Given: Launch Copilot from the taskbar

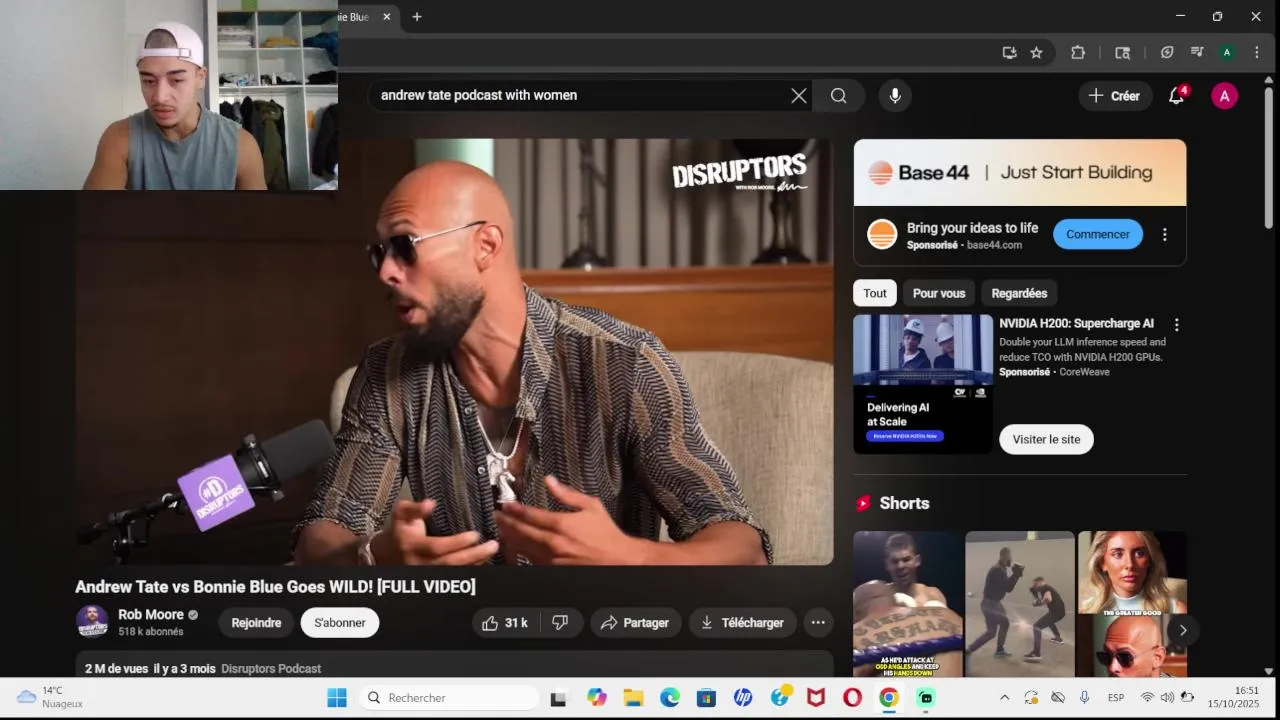Looking at the screenshot, I should 597,698.
